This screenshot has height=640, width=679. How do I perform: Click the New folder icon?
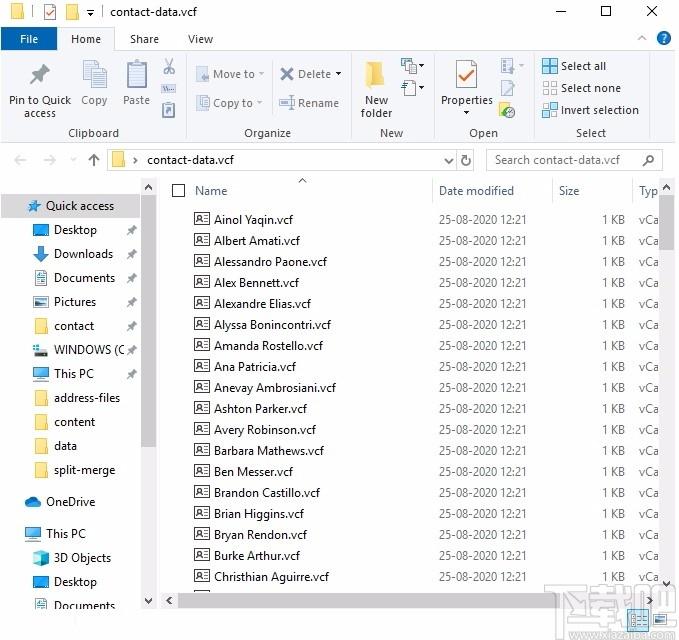tap(375, 74)
